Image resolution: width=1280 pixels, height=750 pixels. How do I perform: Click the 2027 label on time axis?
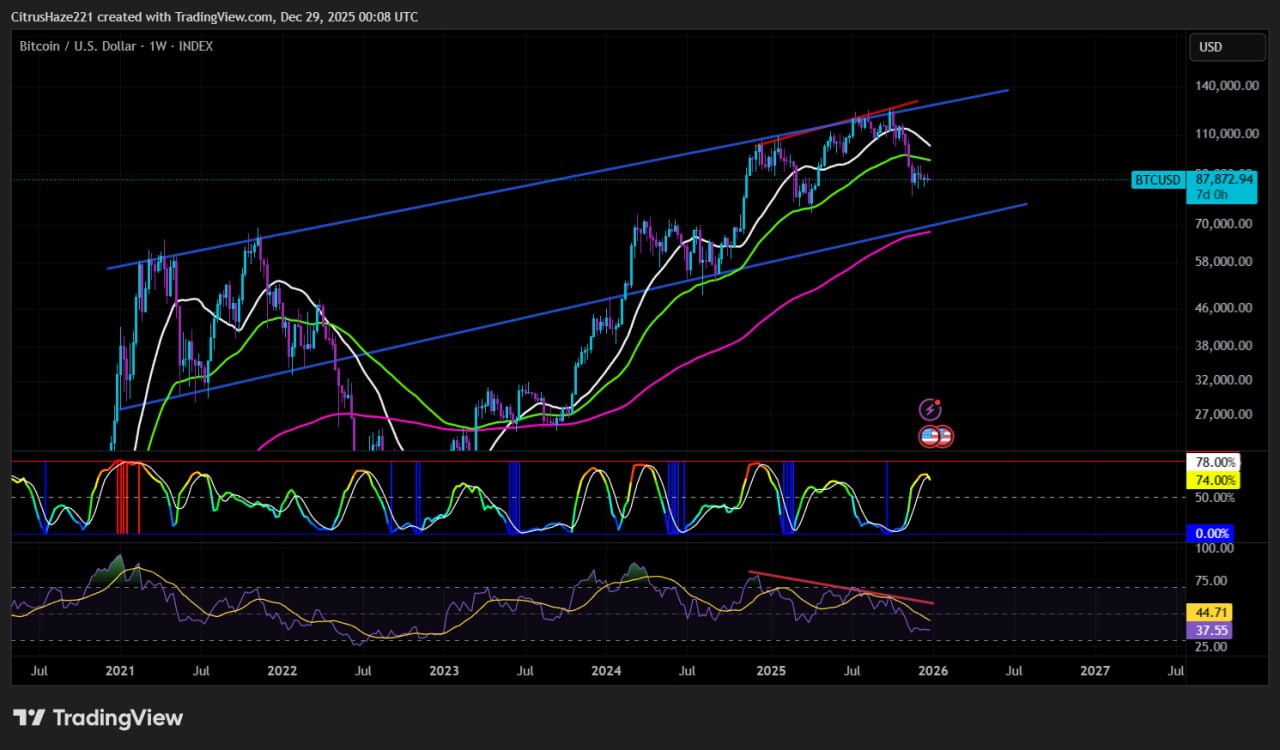coord(1095,671)
